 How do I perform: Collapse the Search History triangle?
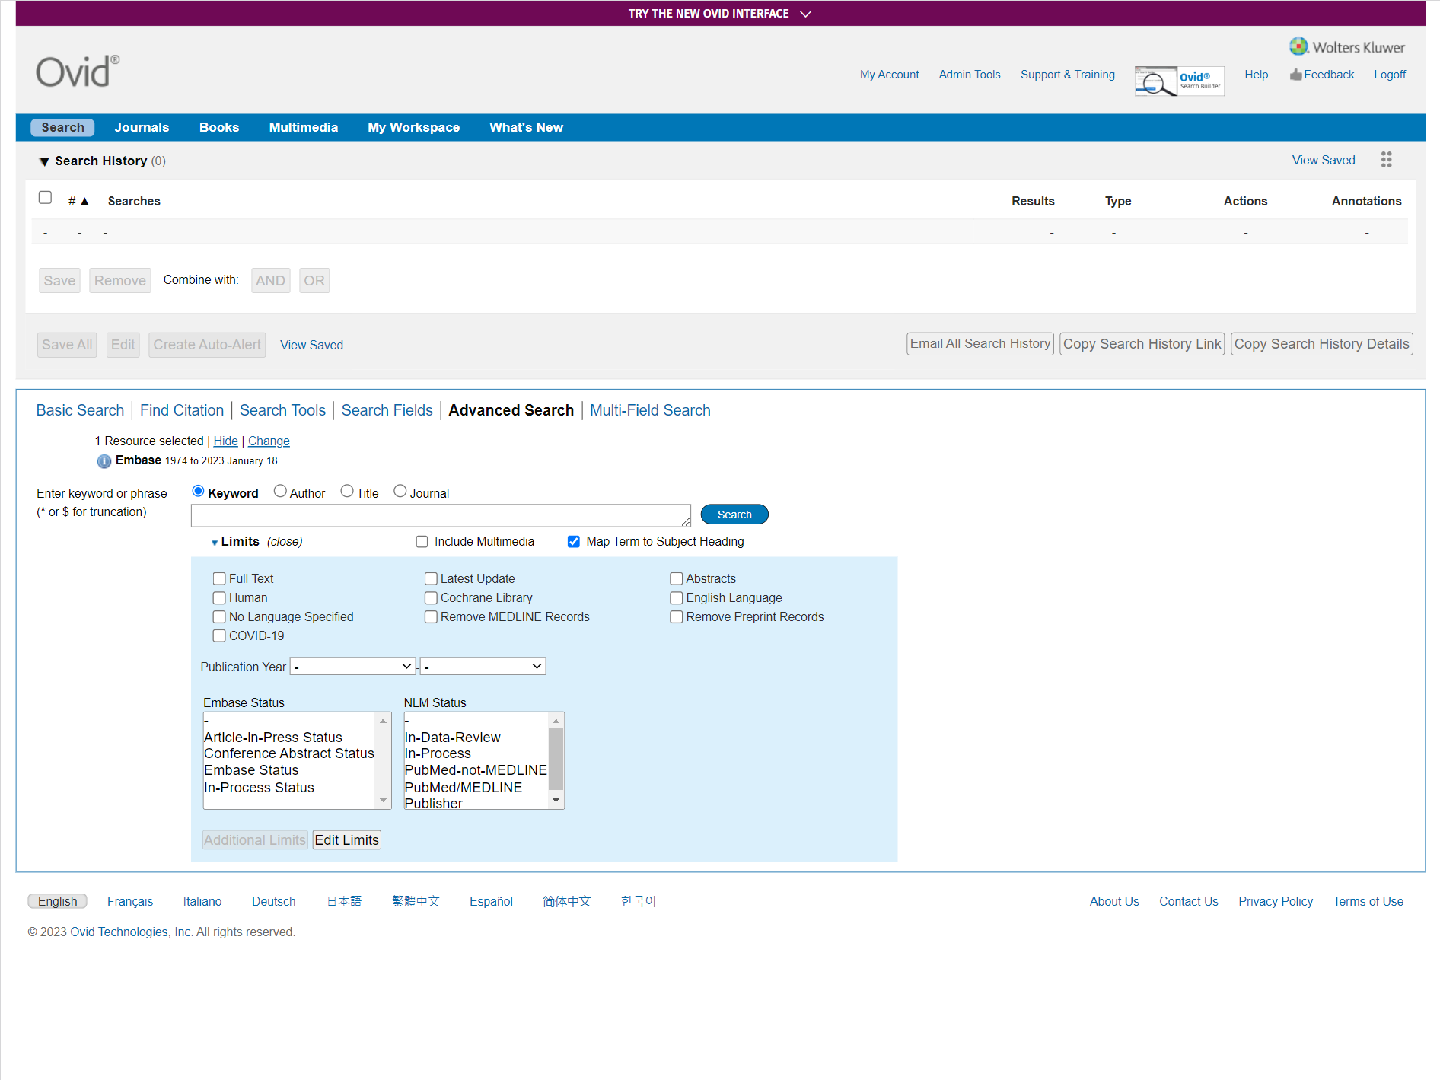click(x=44, y=162)
